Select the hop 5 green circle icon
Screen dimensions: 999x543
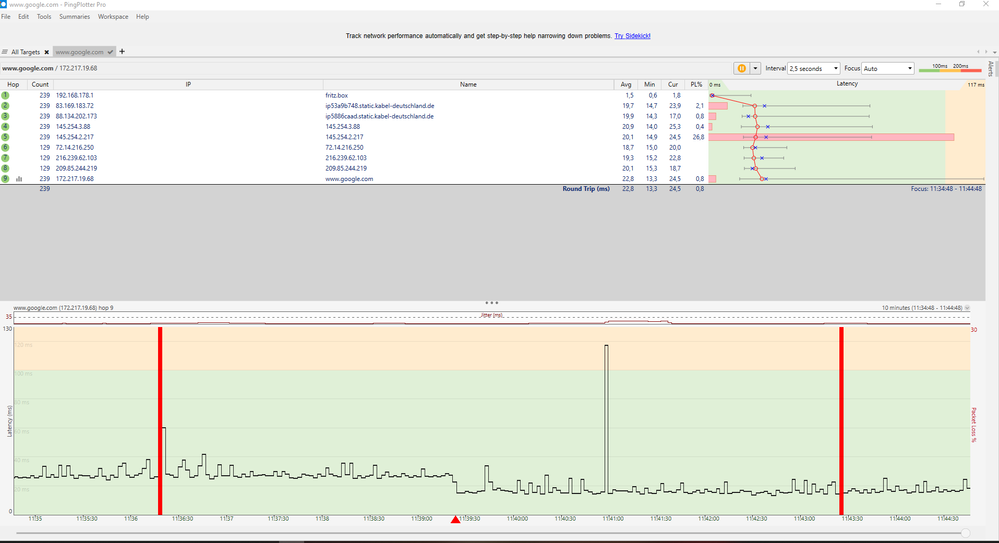pos(5,137)
